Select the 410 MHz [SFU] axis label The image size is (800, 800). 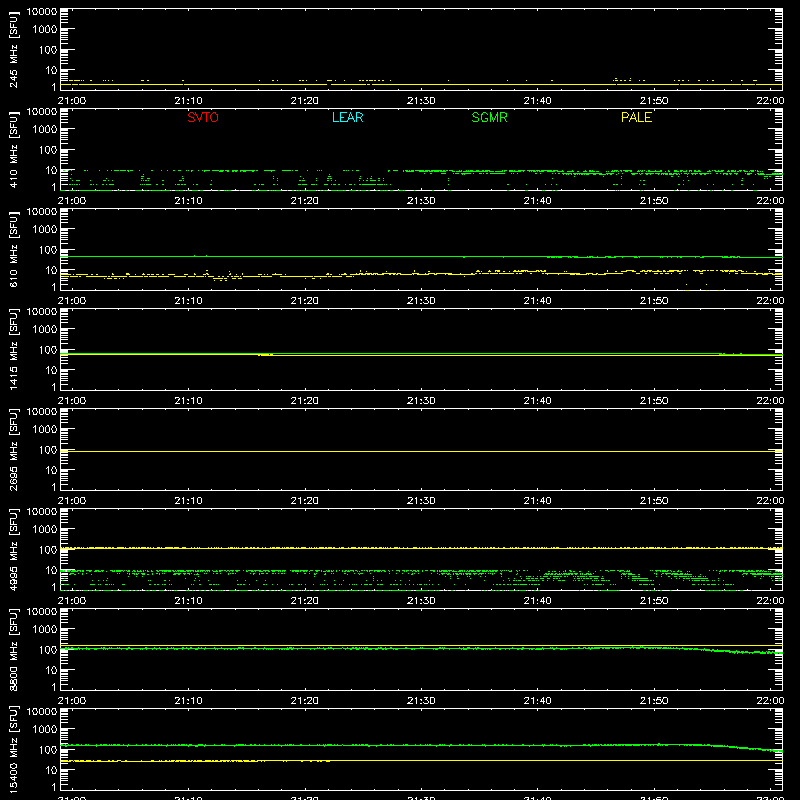coord(14,149)
